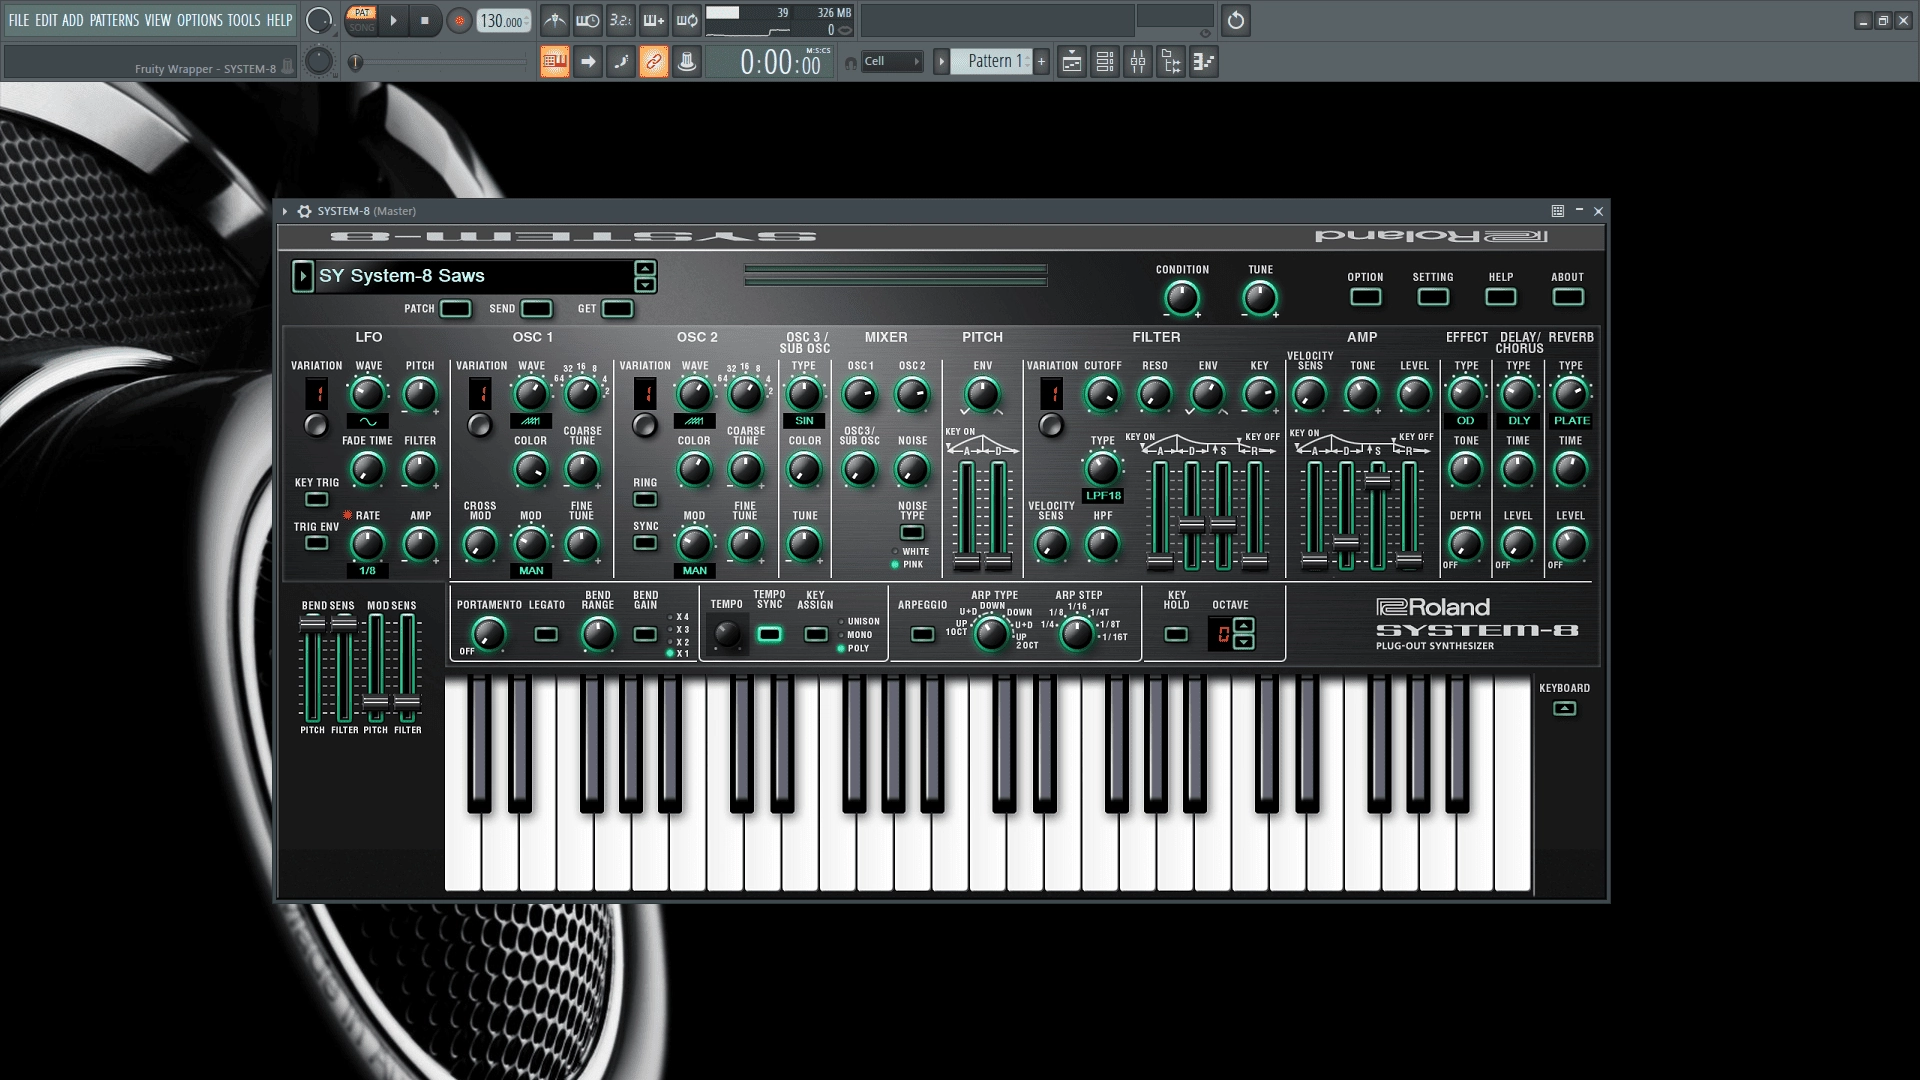
Task: Toggle OSC 2 RING button
Action: (645, 499)
